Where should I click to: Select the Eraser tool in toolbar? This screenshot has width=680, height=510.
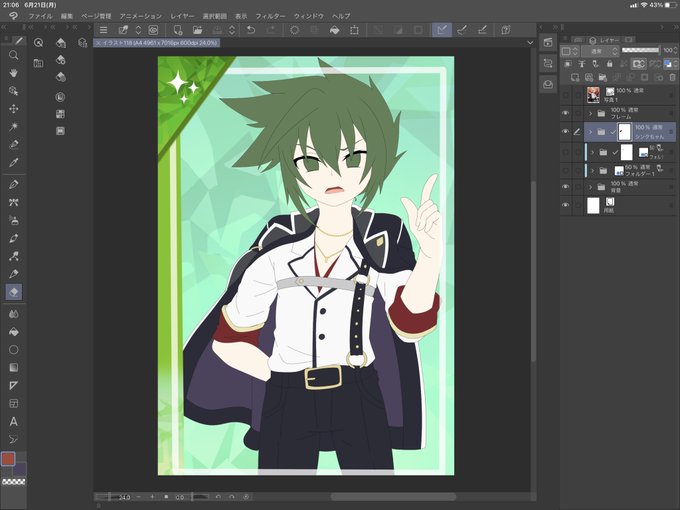(13, 292)
